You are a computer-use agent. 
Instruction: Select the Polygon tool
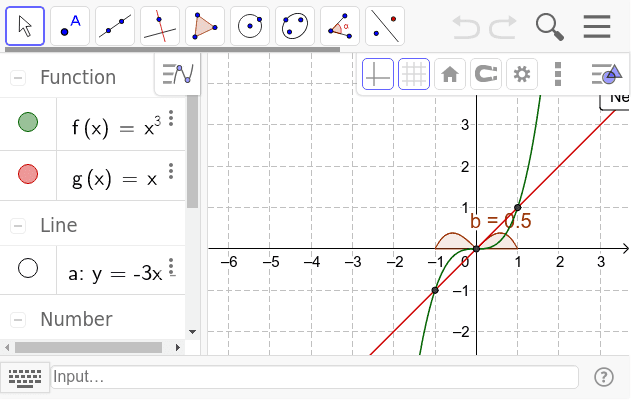(x=205, y=26)
